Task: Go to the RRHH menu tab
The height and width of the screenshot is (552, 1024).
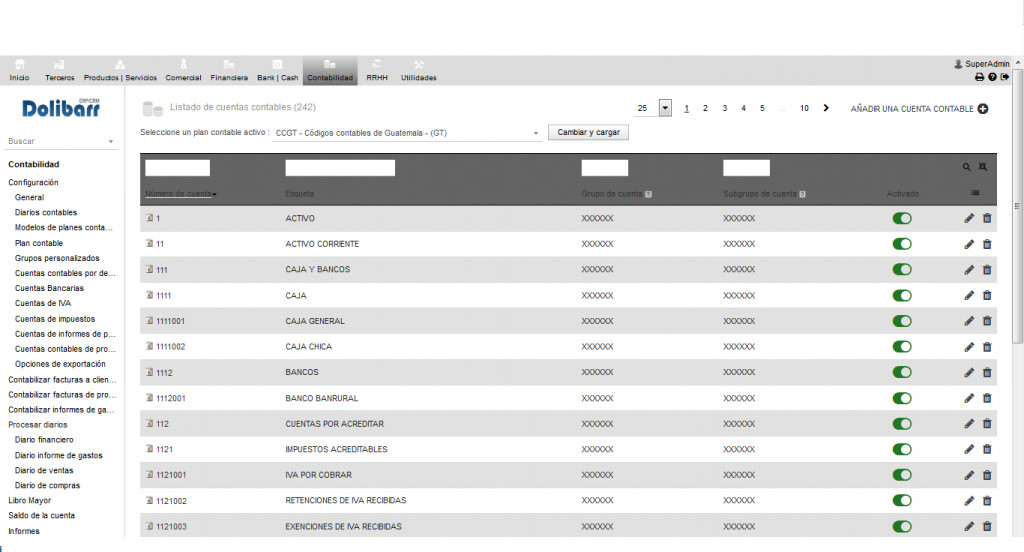Action: (x=377, y=70)
